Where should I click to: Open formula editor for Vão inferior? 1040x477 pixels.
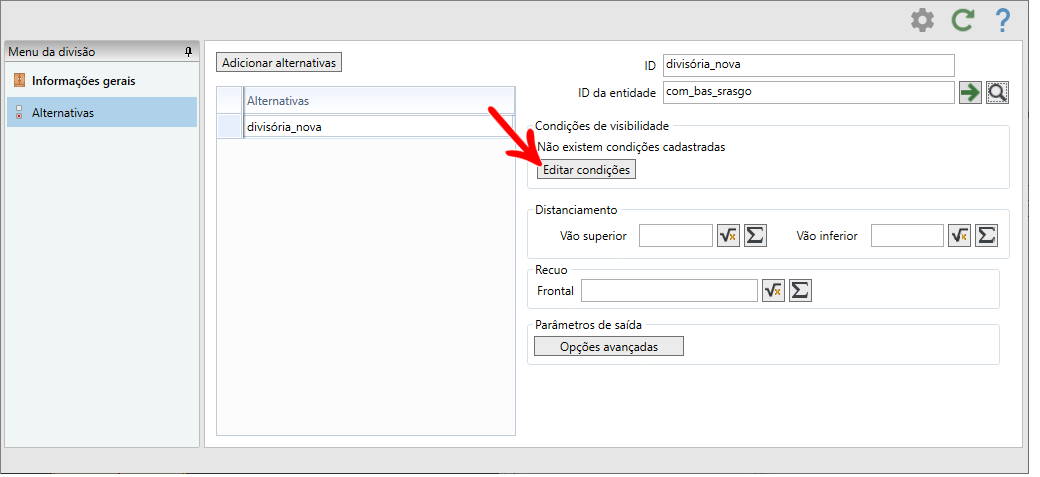960,236
